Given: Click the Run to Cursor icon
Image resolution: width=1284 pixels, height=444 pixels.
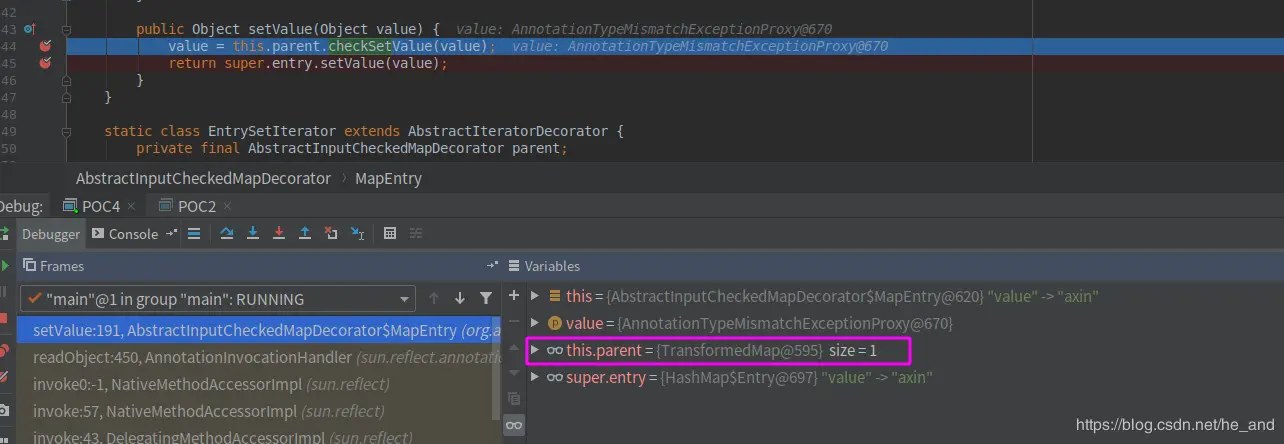Looking at the screenshot, I should [x=358, y=233].
